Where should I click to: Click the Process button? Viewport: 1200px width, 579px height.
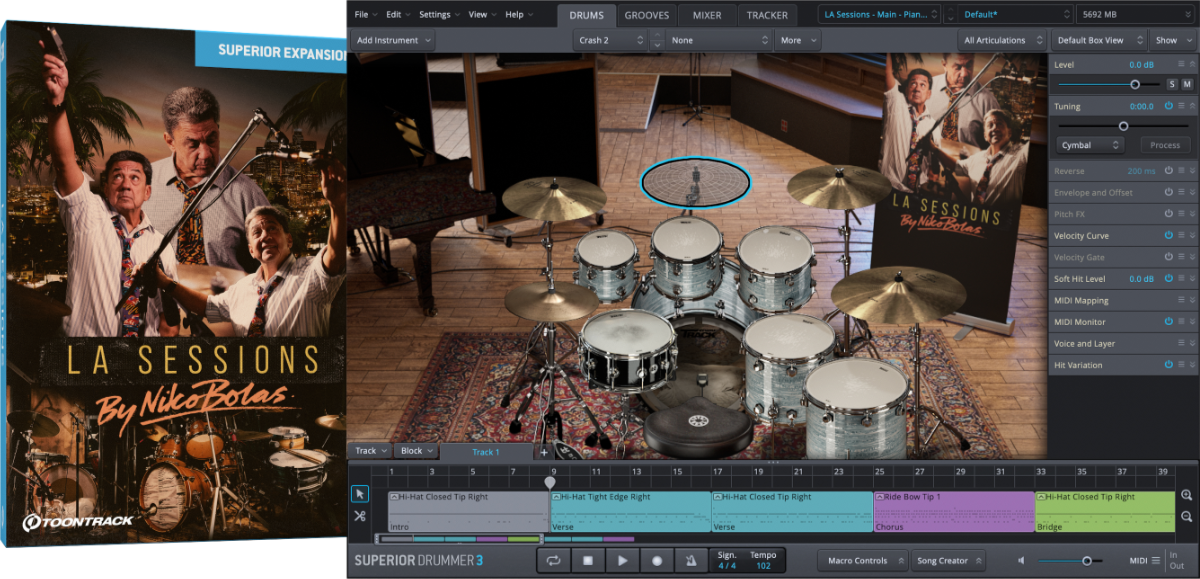pos(1165,145)
